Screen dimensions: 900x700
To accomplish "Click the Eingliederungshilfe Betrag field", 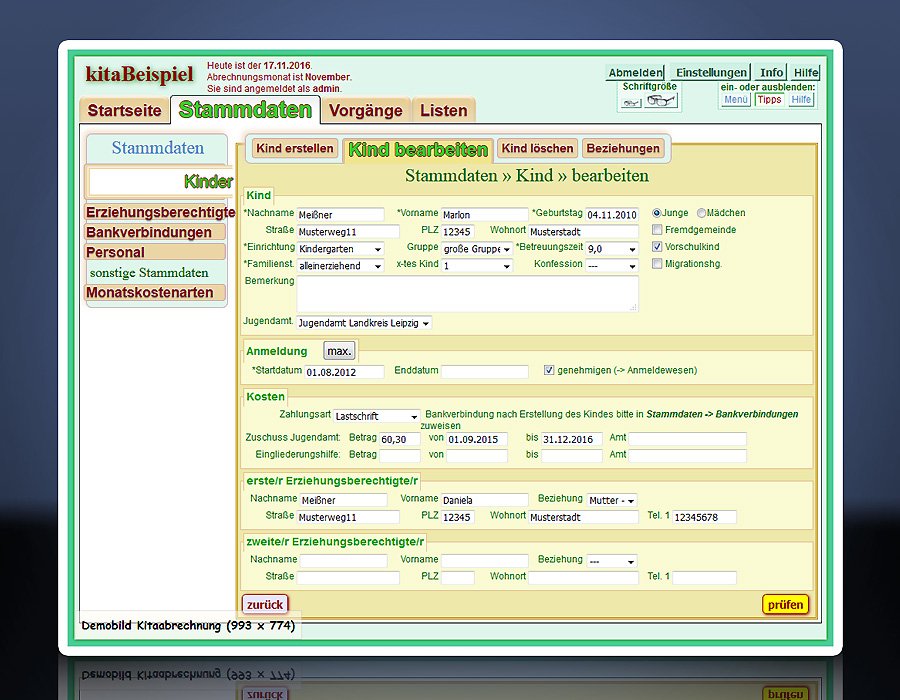I will coord(399,456).
